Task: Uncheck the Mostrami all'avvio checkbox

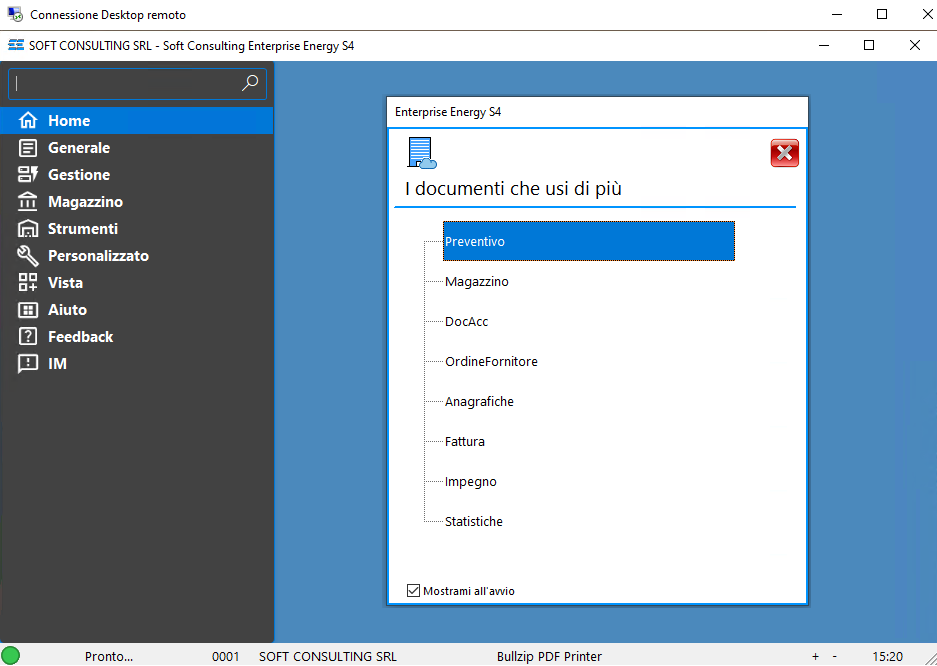Action: point(414,591)
